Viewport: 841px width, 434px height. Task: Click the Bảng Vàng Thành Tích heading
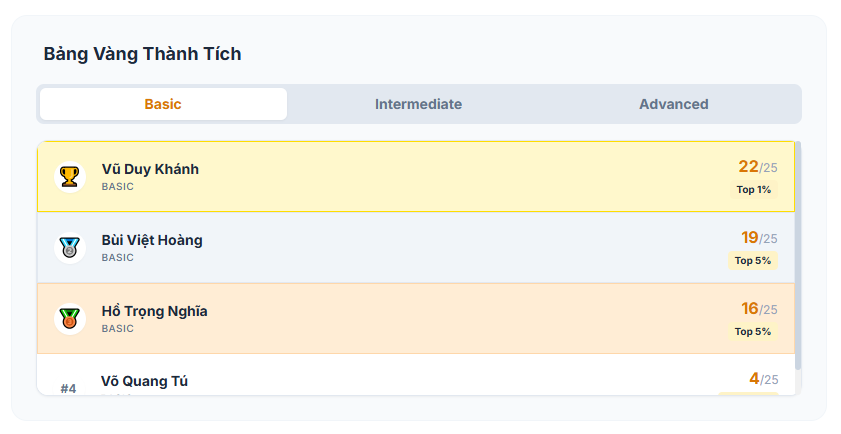point(142,54)
